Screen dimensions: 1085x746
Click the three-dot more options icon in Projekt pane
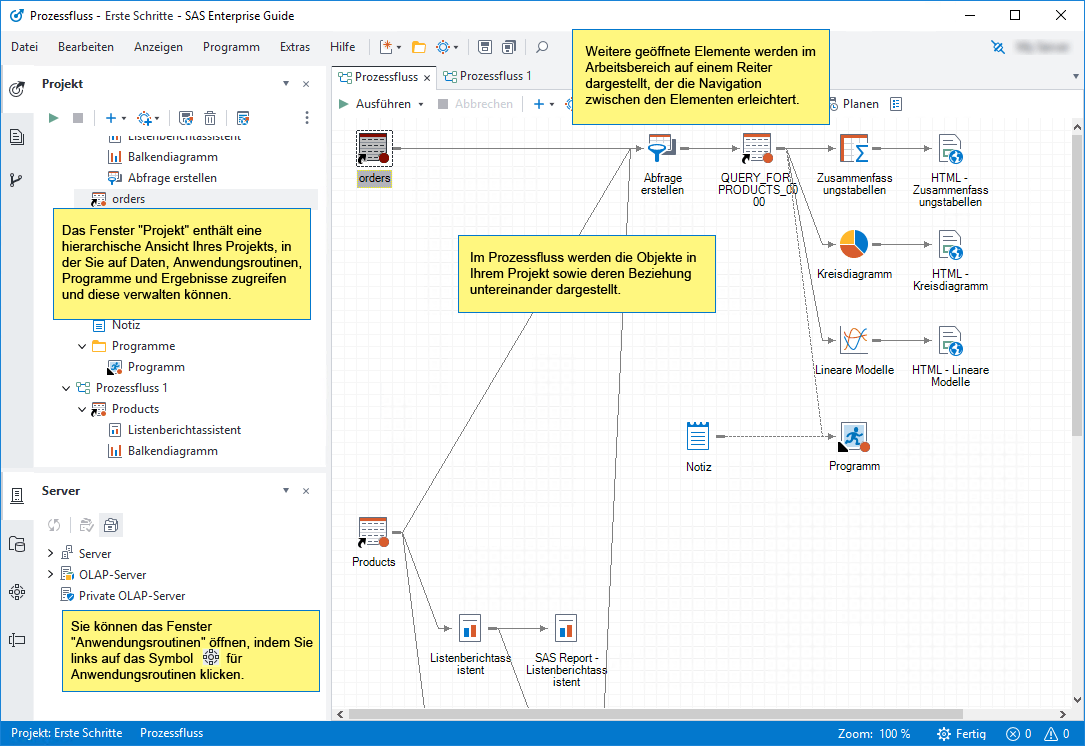coord(307,118)
